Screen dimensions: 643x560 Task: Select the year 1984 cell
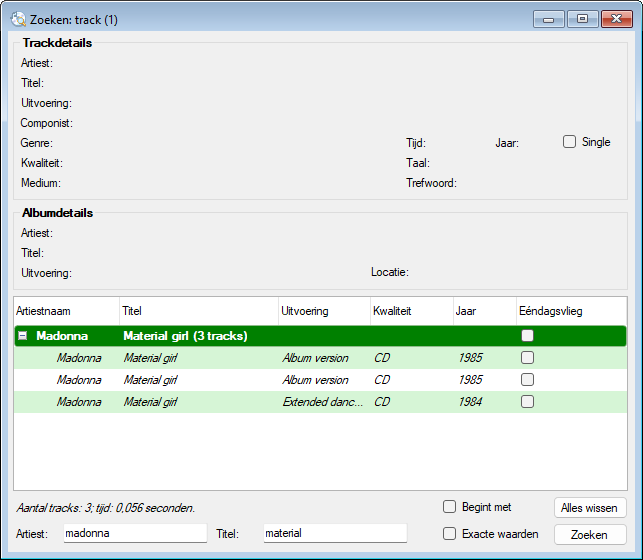coord(470,402)
